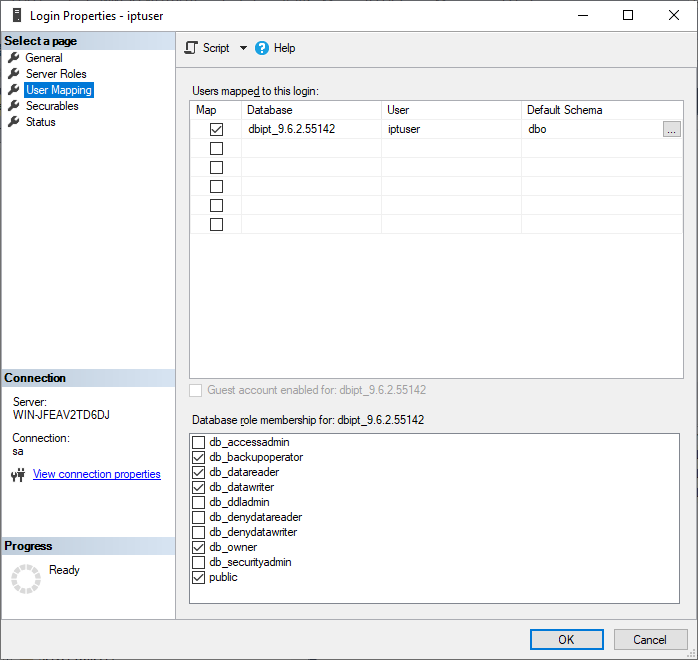
Task: Check db_denydatareader role
Action: click(199, 518)
